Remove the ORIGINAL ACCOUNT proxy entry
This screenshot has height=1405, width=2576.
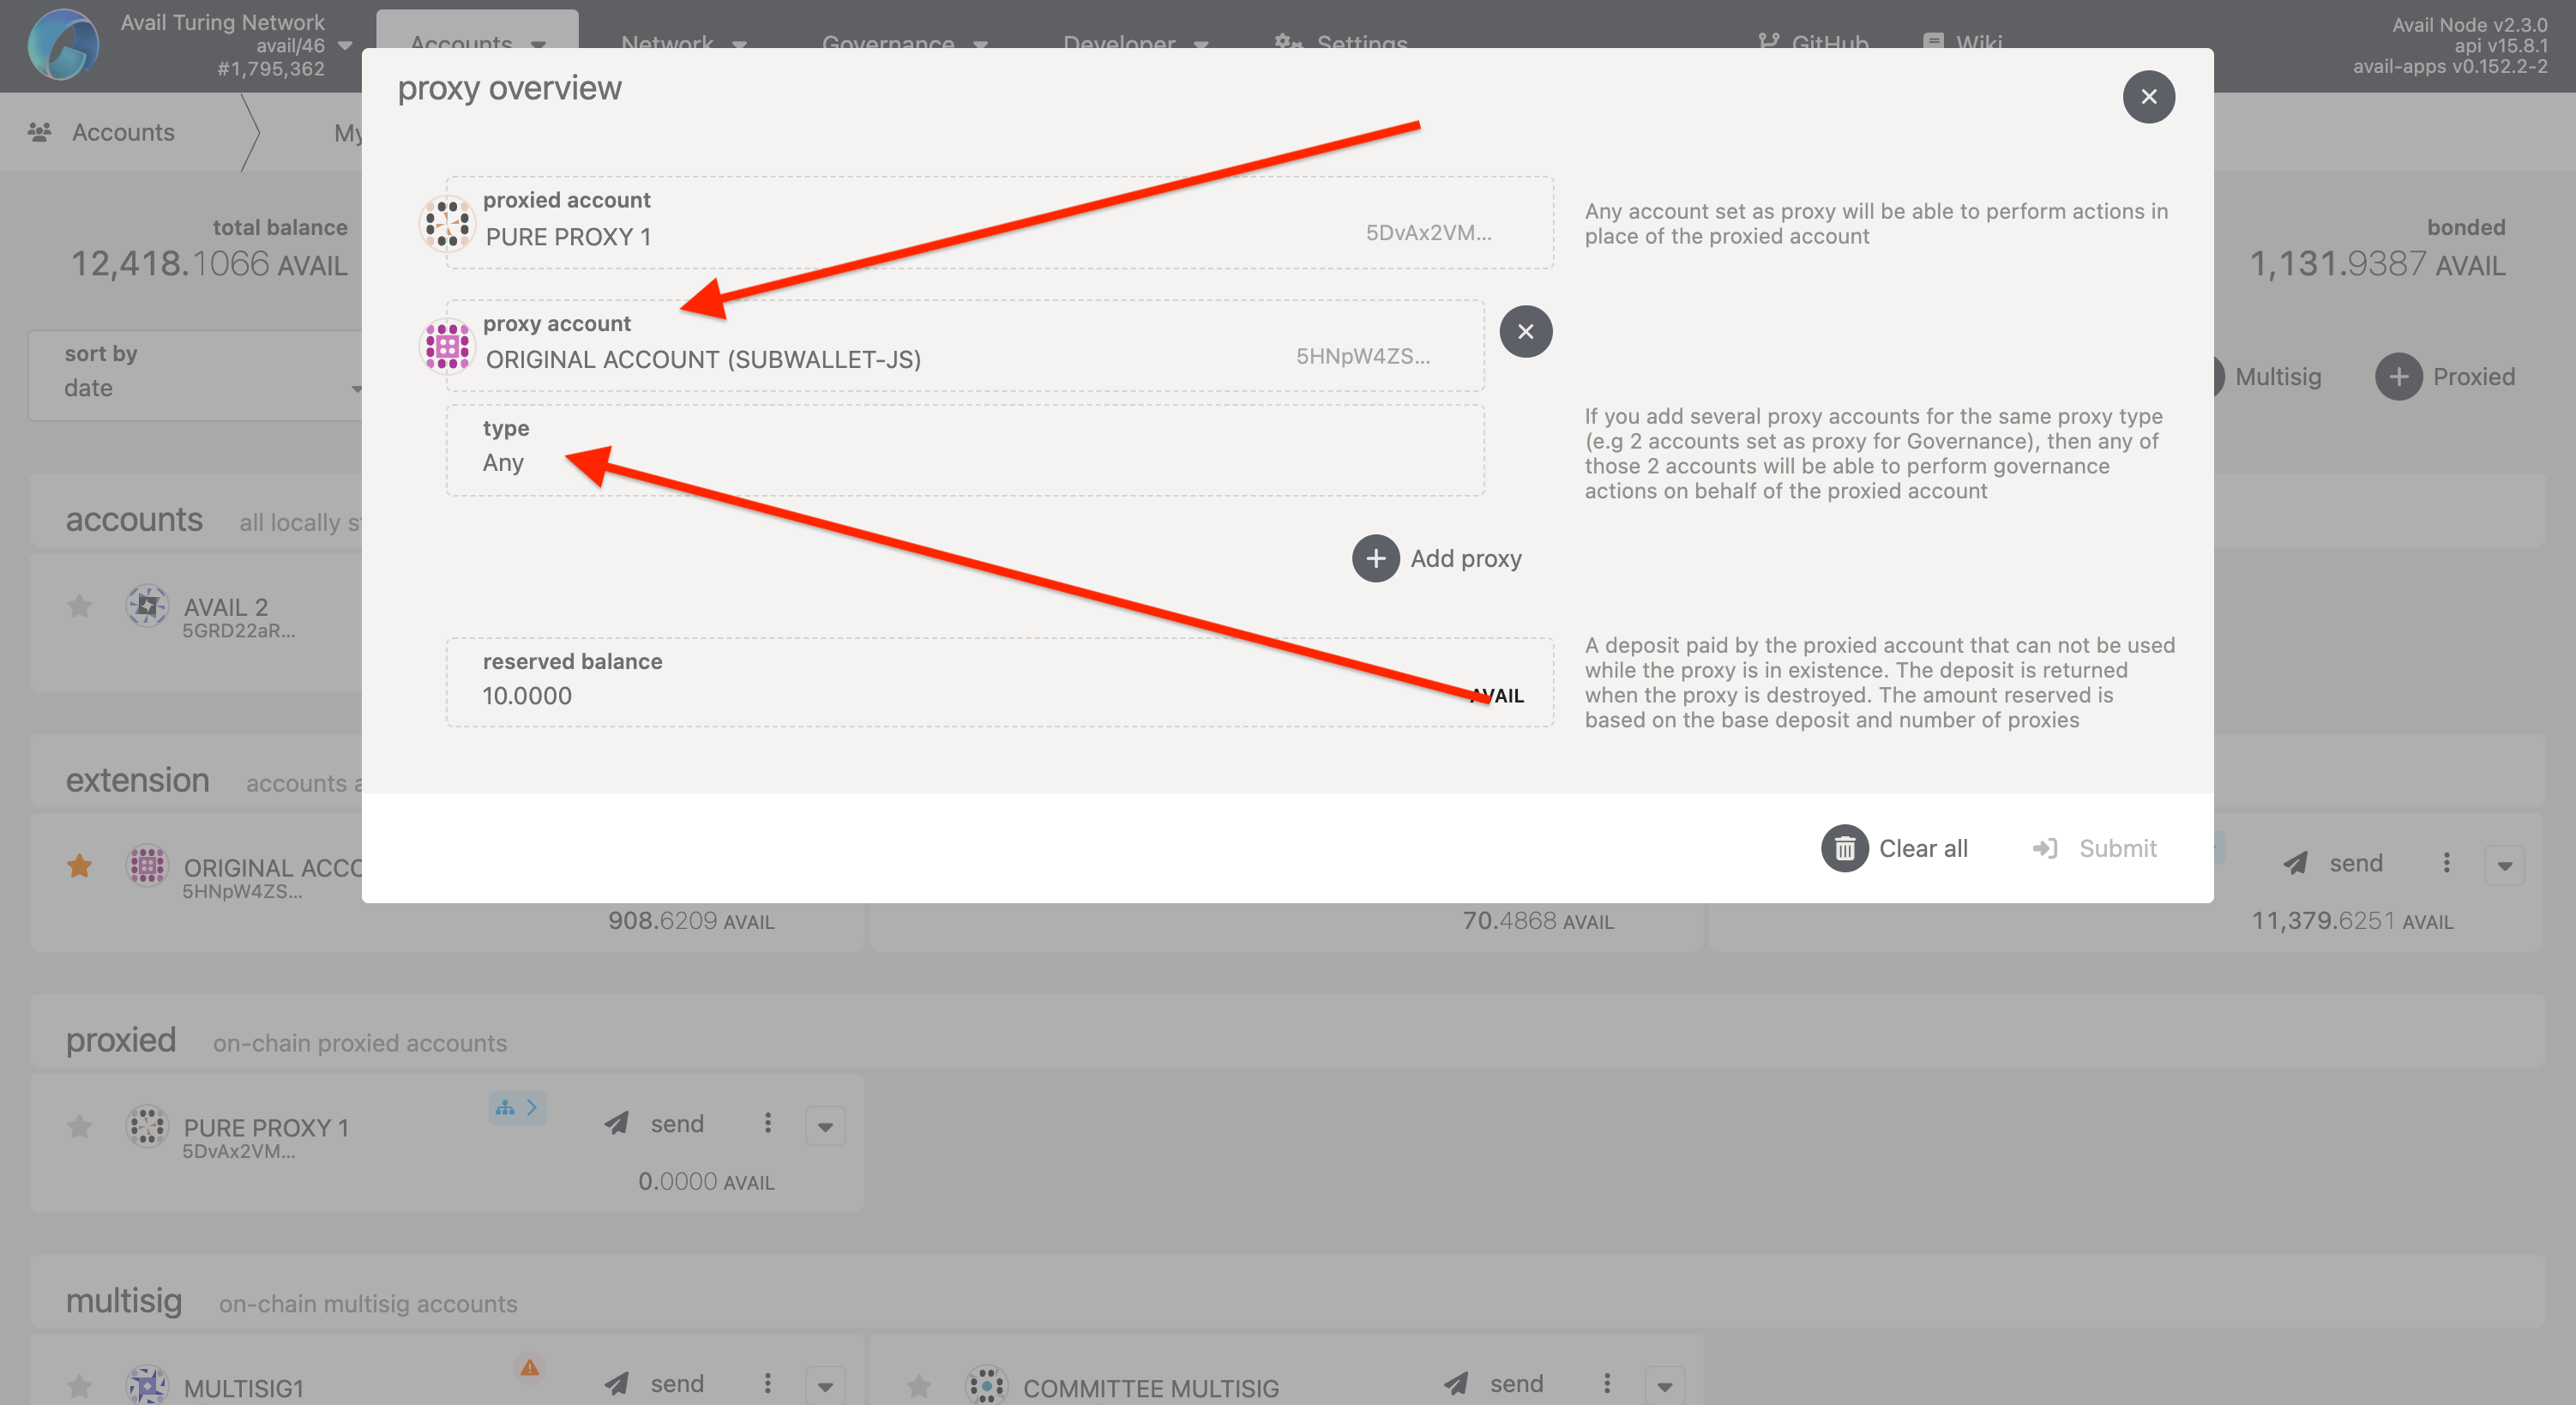(x=1525, y=331)
